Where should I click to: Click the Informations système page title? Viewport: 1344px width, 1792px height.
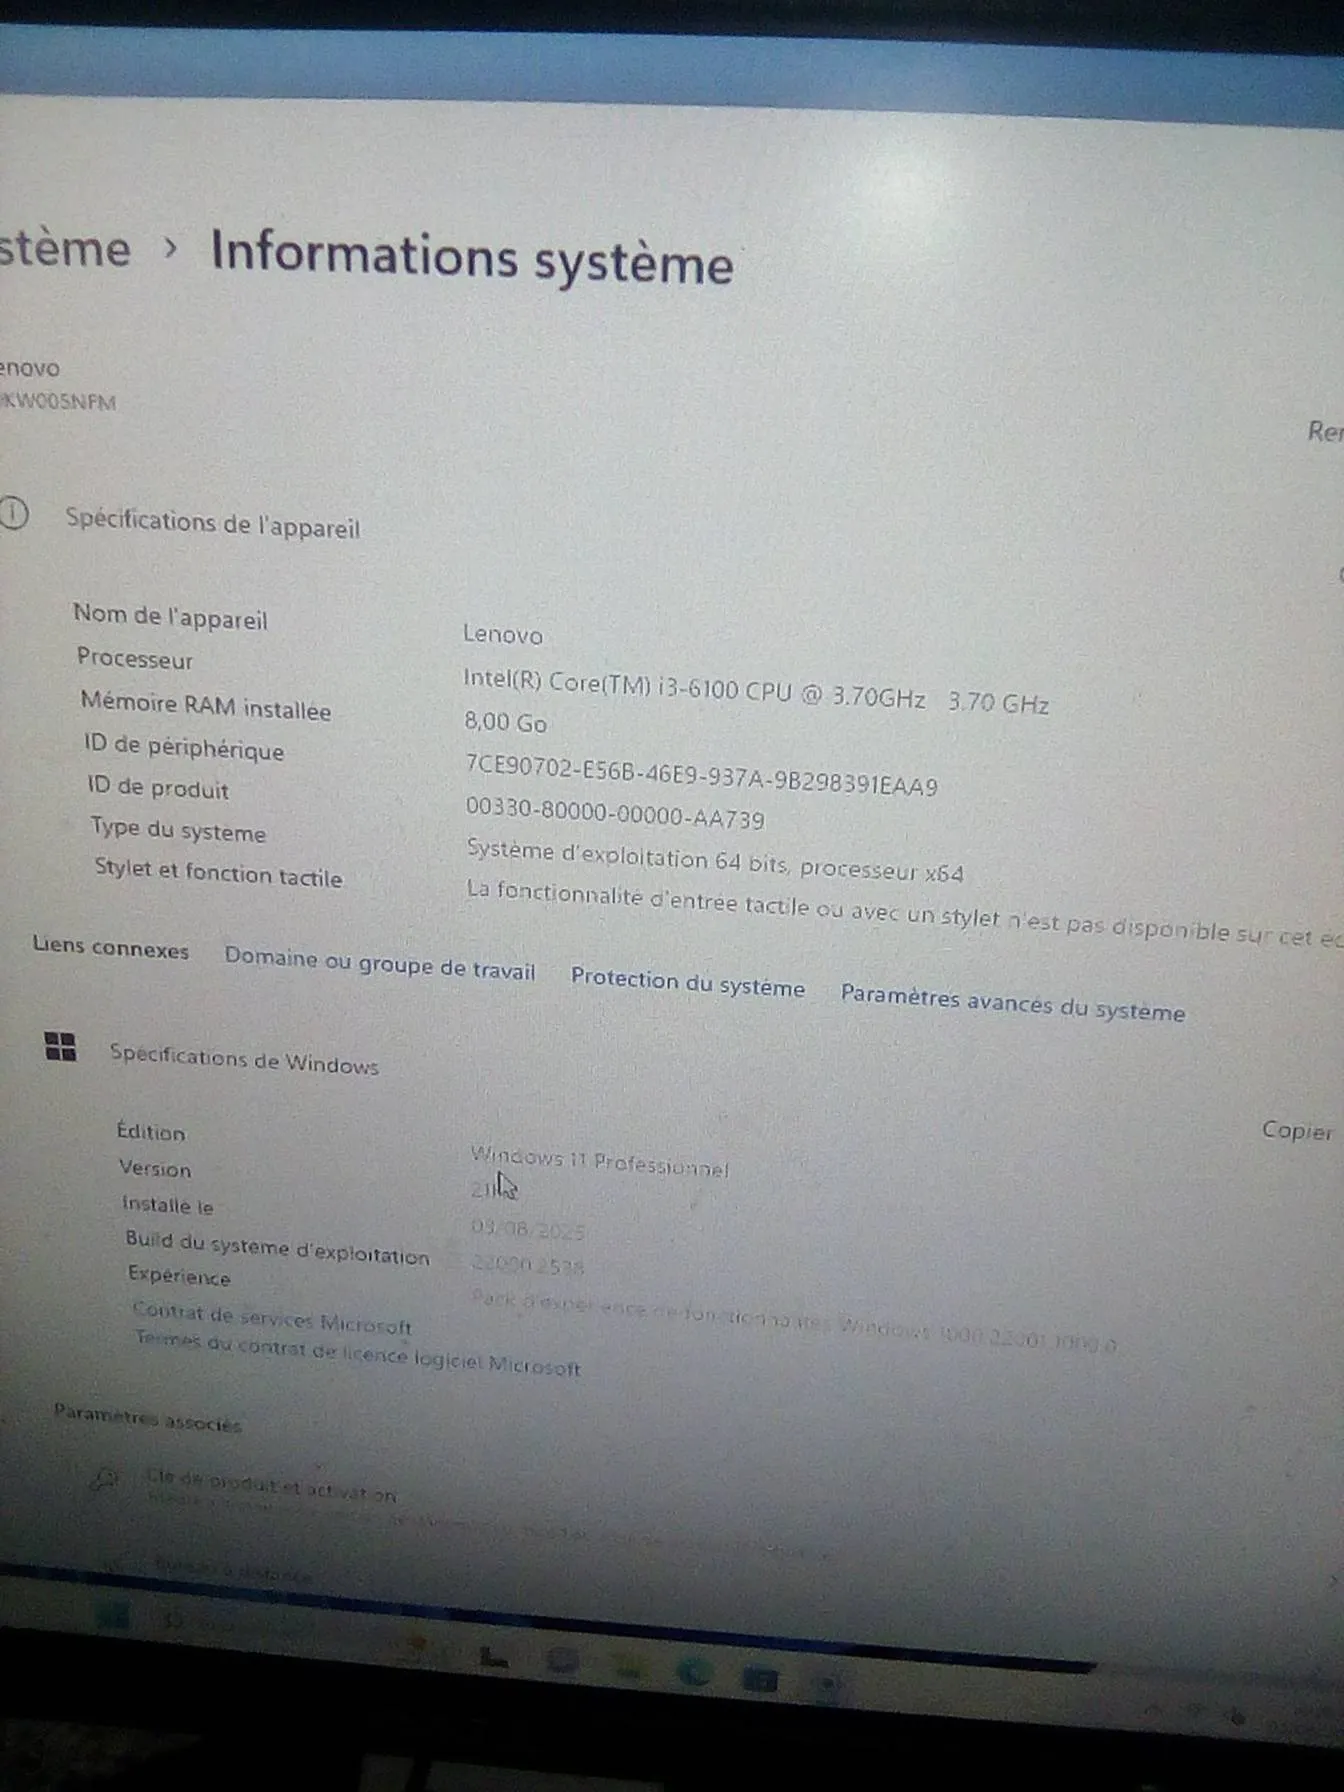(x=472, y=257)
